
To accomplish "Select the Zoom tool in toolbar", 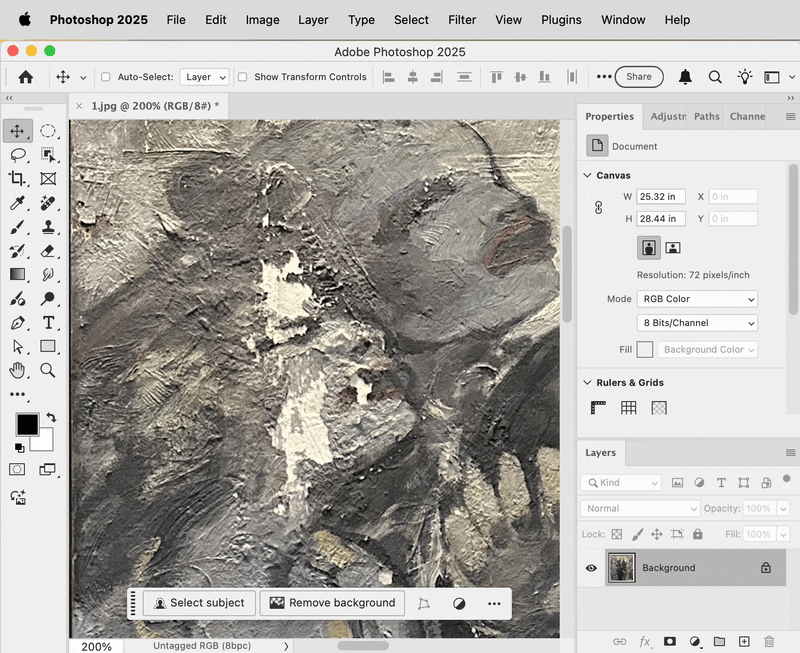I will tap(48, 370).
